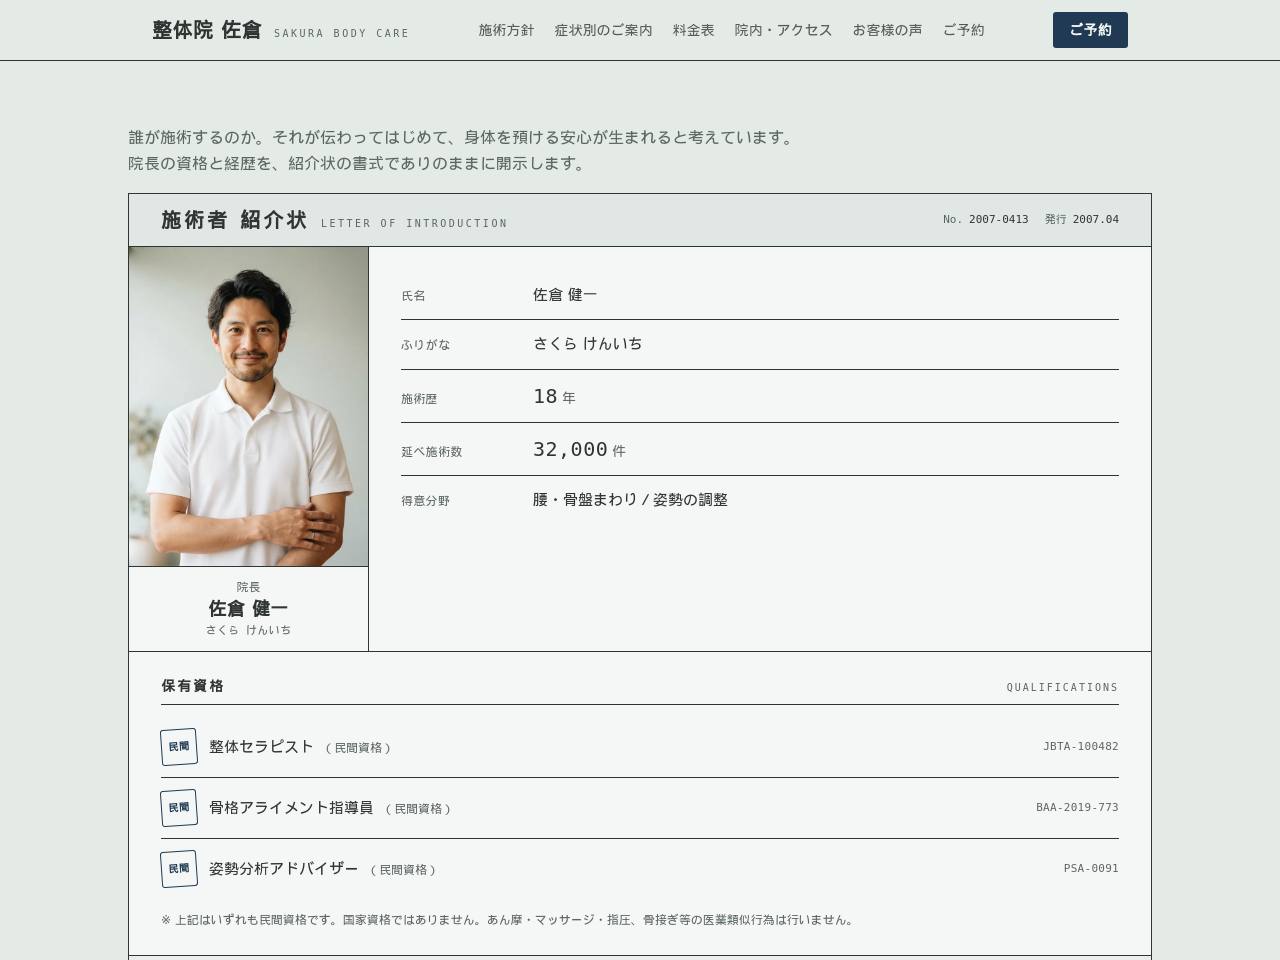The width and height of the screenshot is (1280, 960).
Task: Click the name value 佐倉 健一 in 氏名 row
Action: click(x=565, y=295)
